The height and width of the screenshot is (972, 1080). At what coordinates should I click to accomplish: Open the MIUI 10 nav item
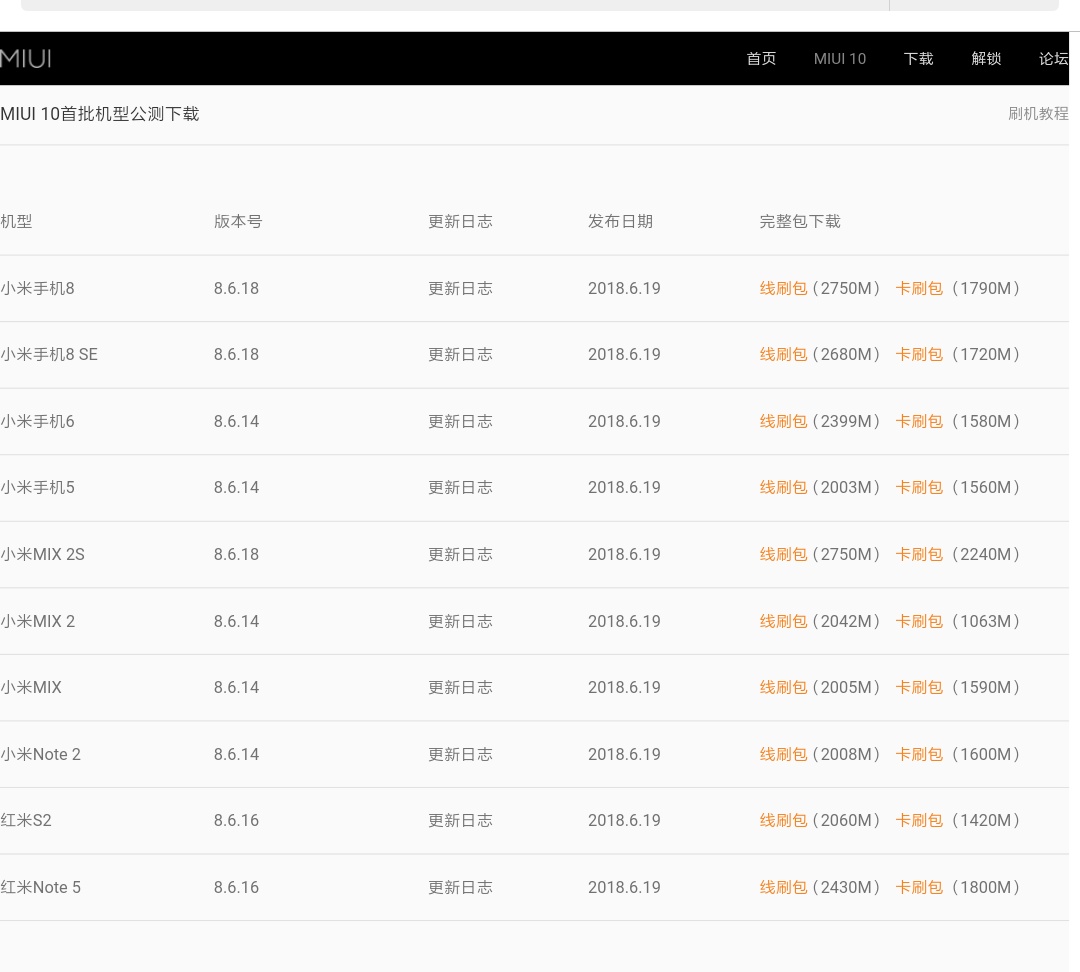pyautogui.click(x=840, y=59)
